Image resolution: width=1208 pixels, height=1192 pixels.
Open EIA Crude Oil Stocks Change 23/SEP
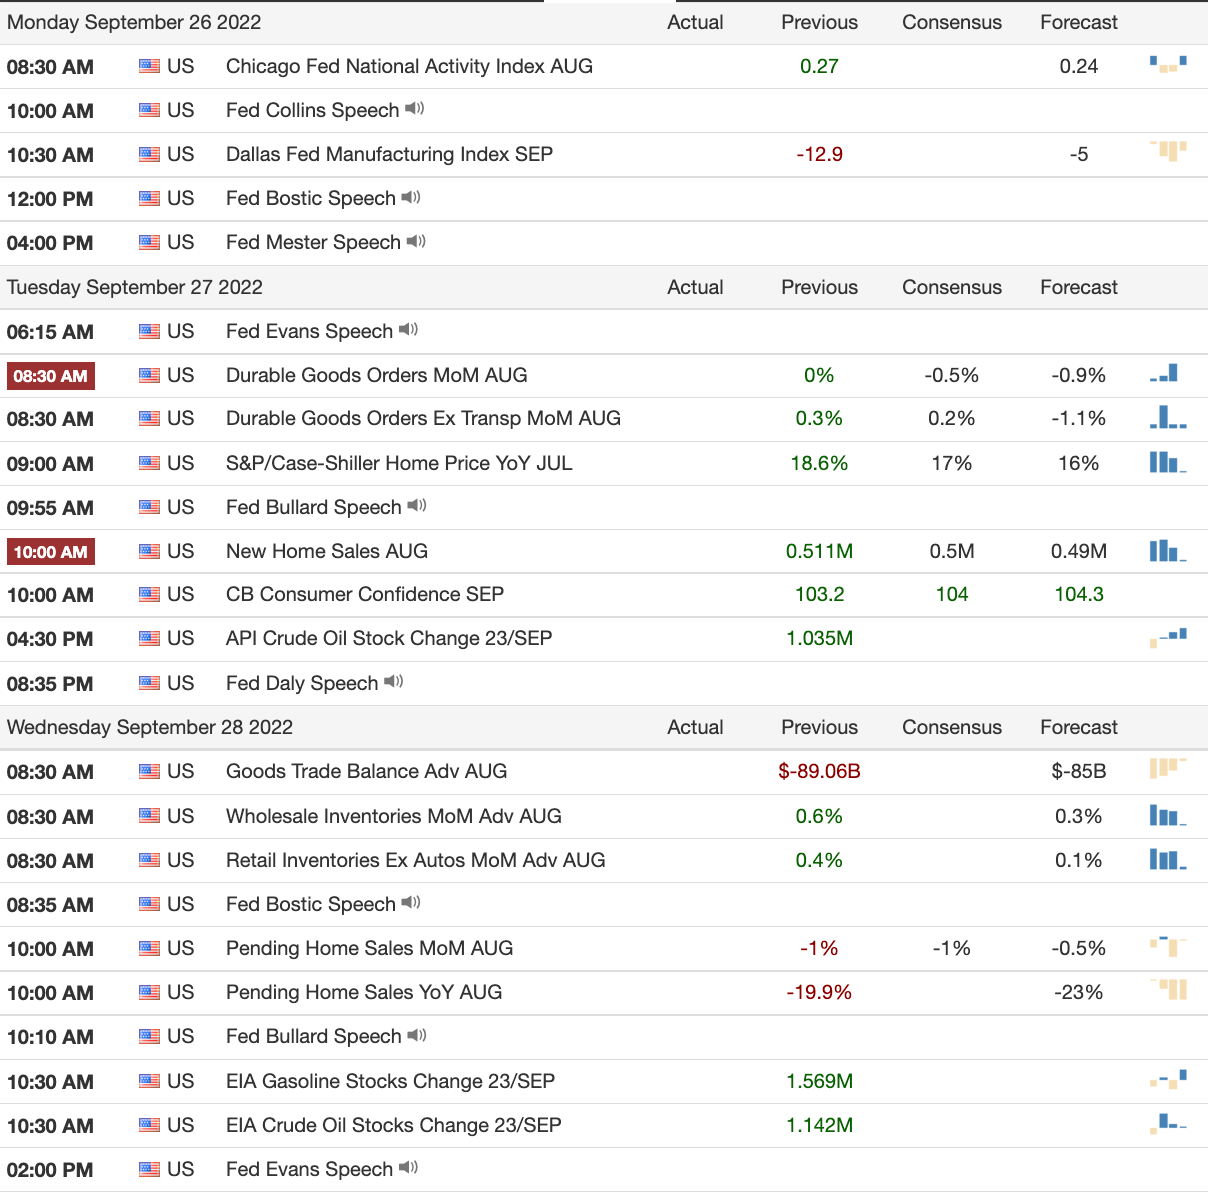click(393, 1125)
